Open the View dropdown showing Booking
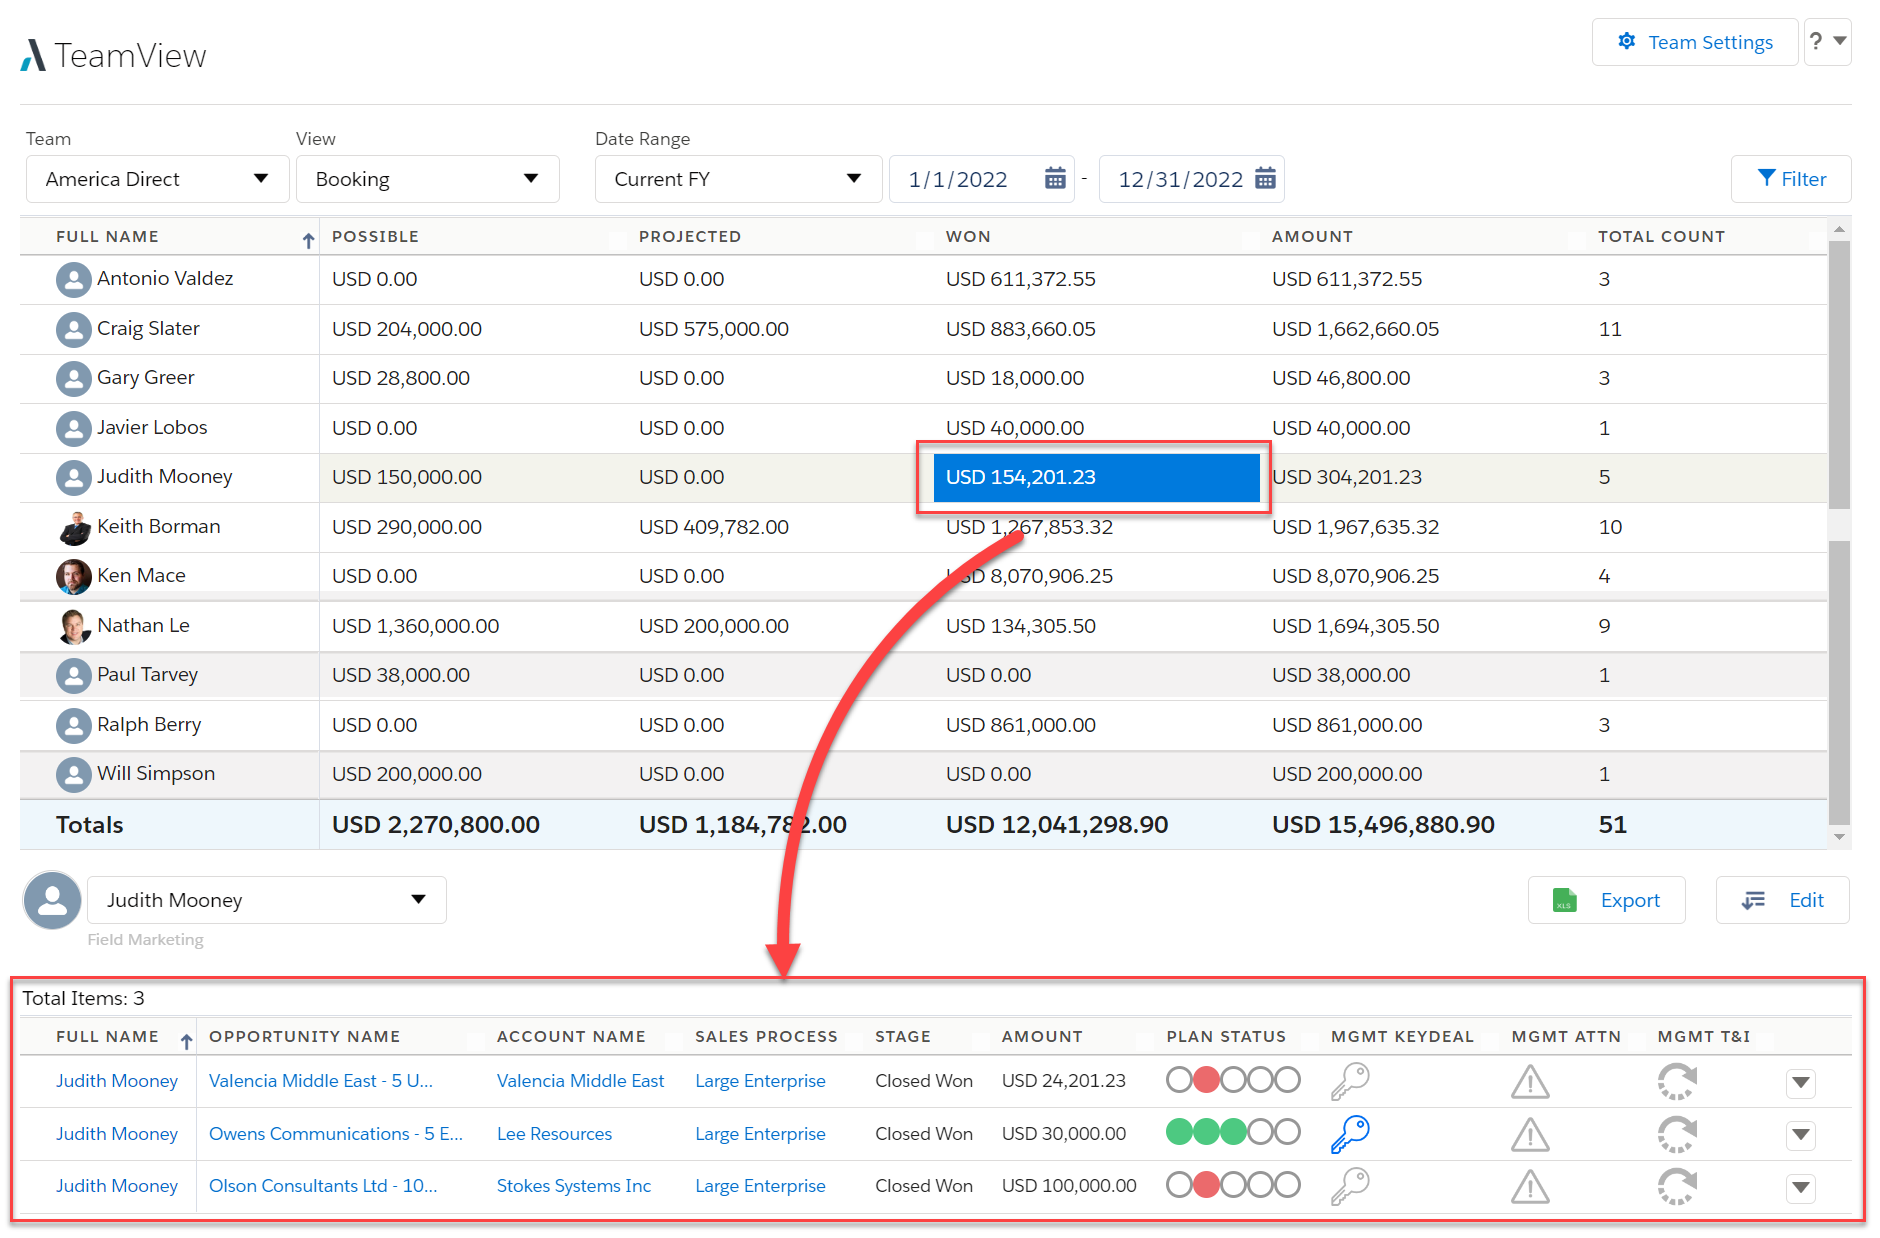This screenshot has width=1880, height=1238. click(428, 179)
